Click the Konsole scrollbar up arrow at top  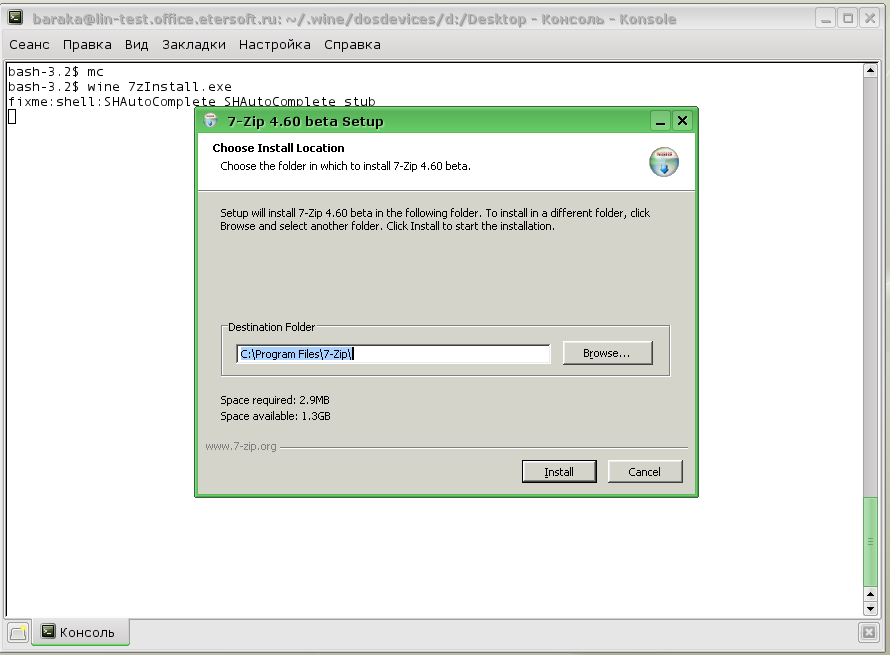point(870,71)
